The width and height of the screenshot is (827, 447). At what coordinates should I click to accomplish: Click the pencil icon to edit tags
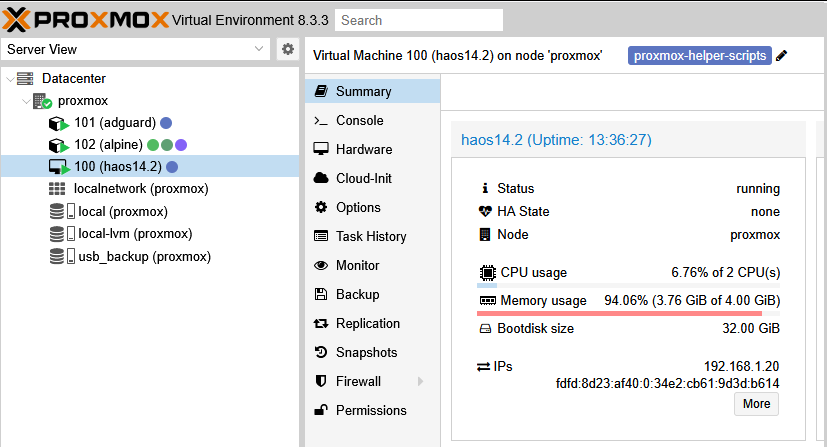coord(782,56)
